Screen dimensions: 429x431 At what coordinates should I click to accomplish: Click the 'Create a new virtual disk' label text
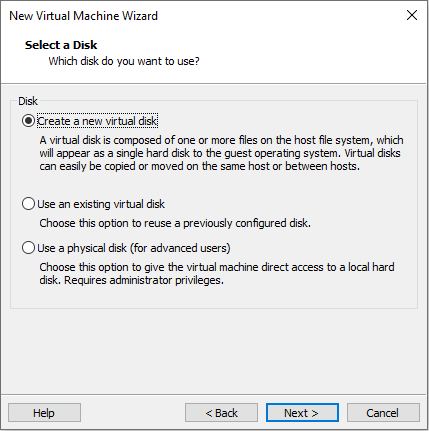click(x=97, y=121)
